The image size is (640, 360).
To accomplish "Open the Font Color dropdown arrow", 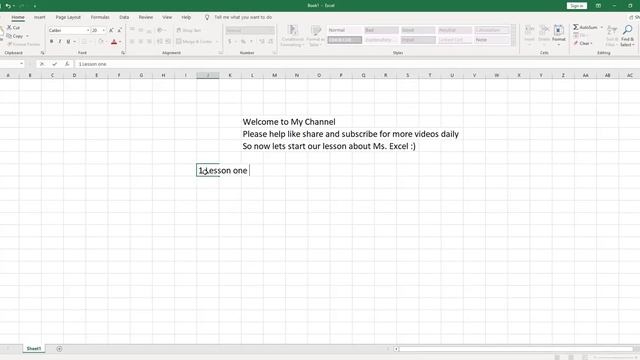I will click(x=120, y=42).
